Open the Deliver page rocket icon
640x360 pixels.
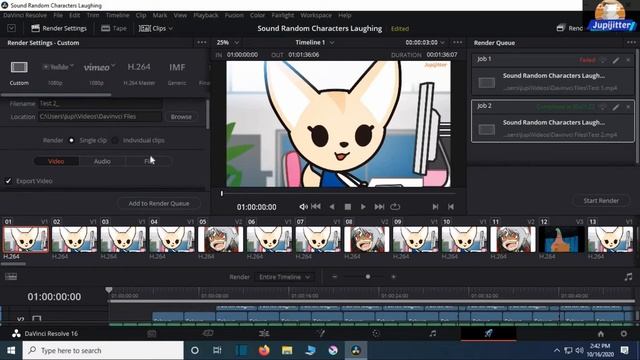(x=488, y=333)
